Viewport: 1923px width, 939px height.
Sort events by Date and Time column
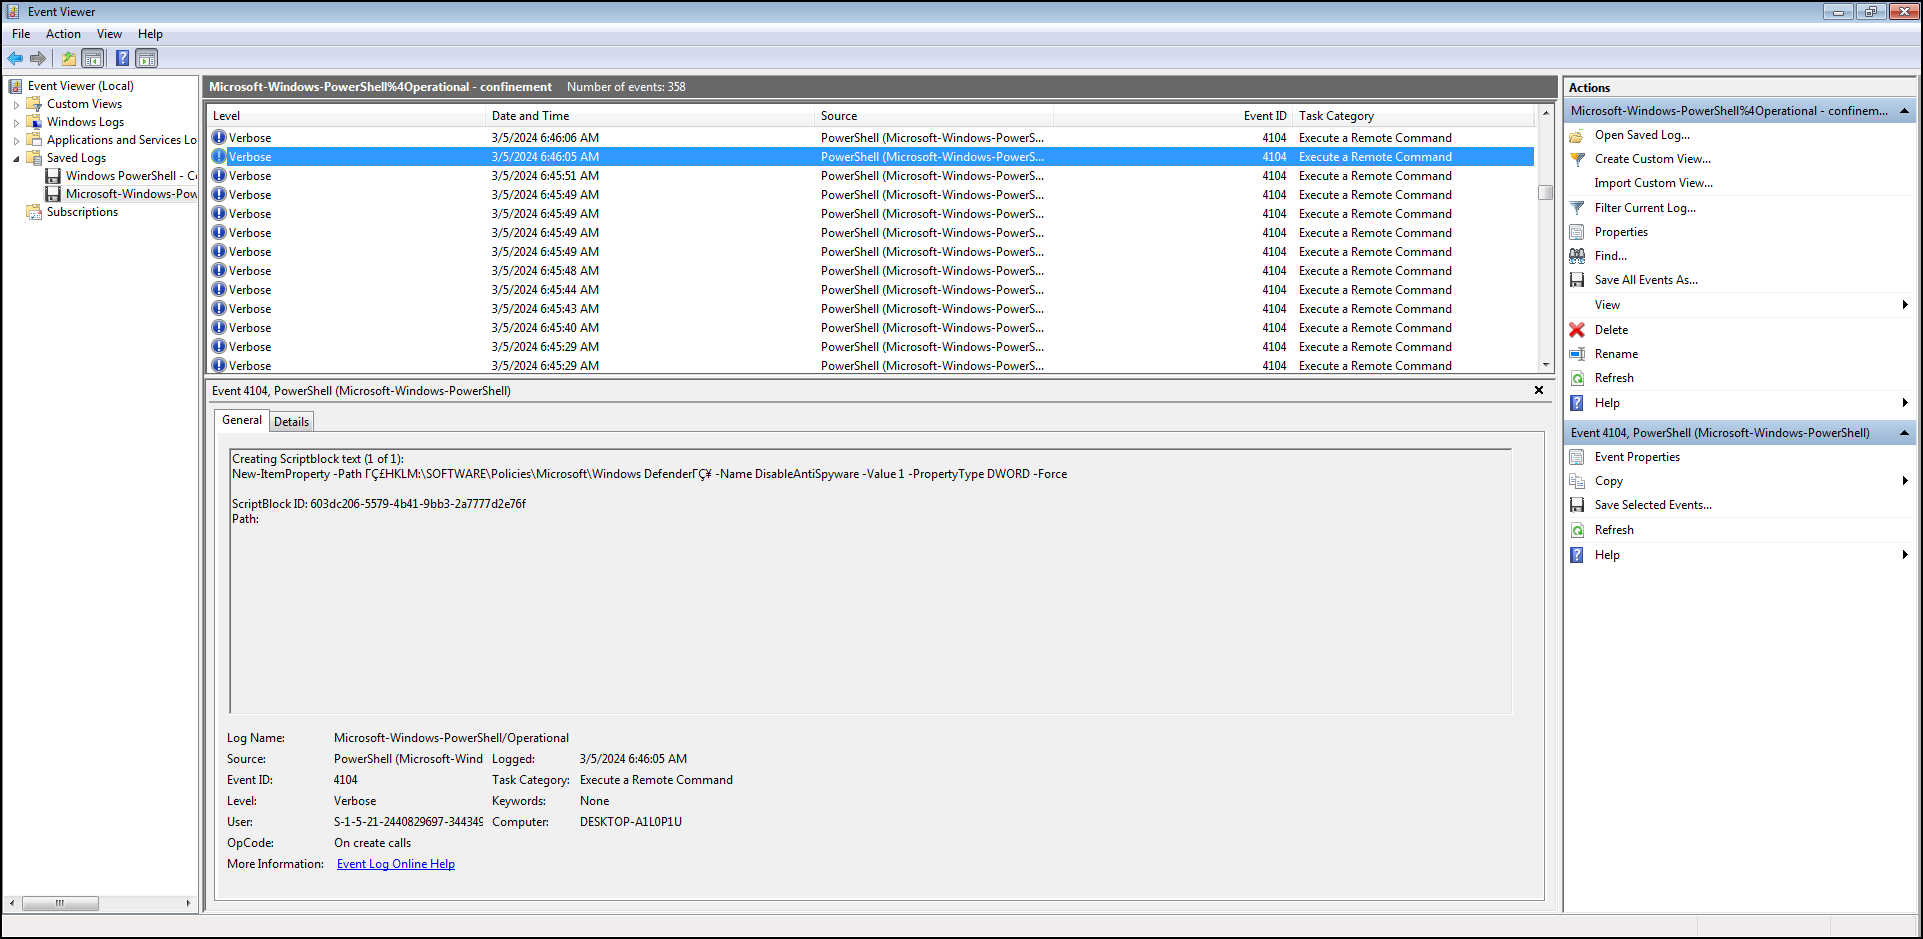(x=530, y=116)
